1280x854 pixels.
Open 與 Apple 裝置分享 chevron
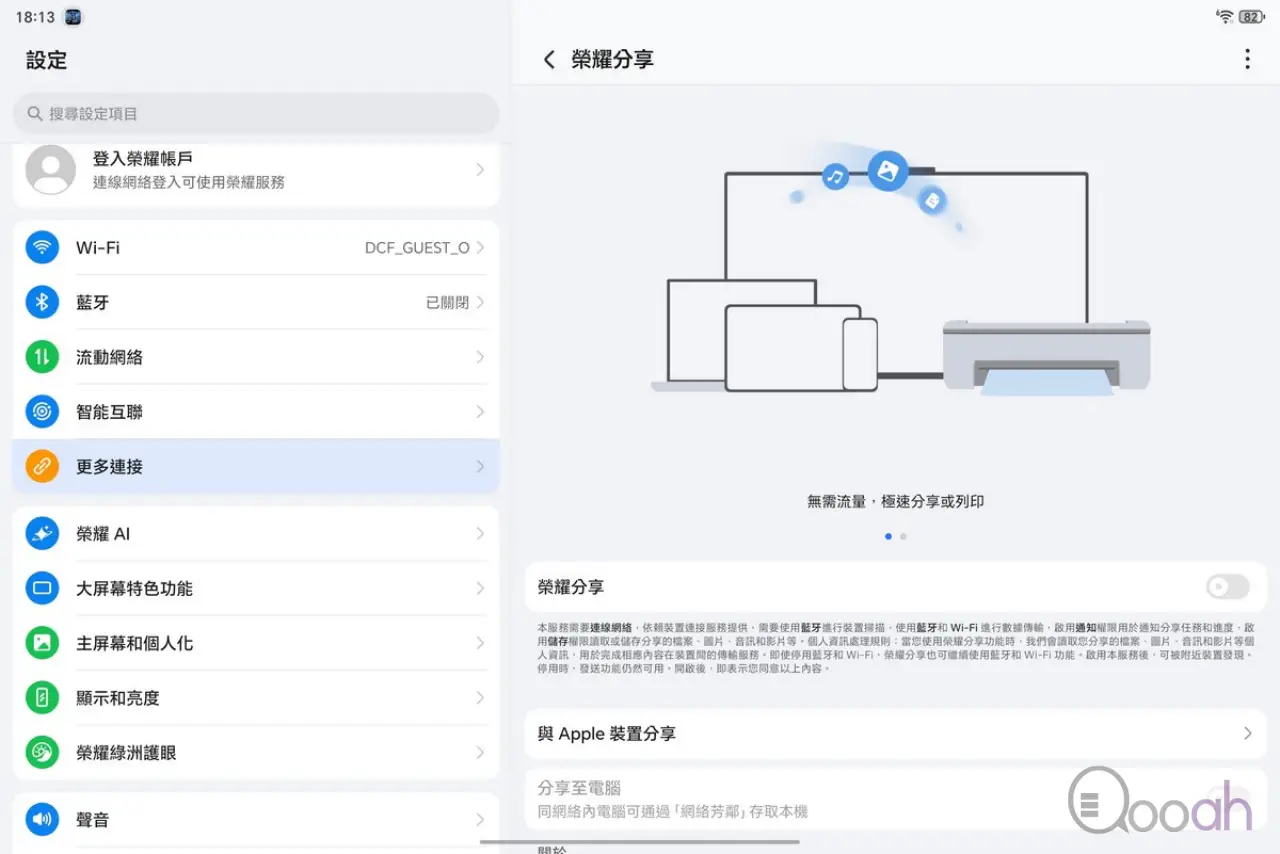coord(1247,733)
